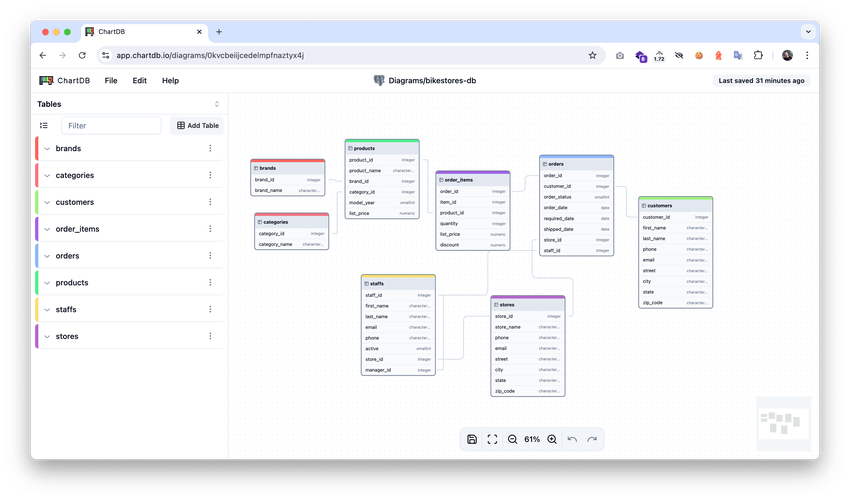
Task: Zoom in using the magnifier plus icon
Action: pyautogui.click(x=552, y=439)
